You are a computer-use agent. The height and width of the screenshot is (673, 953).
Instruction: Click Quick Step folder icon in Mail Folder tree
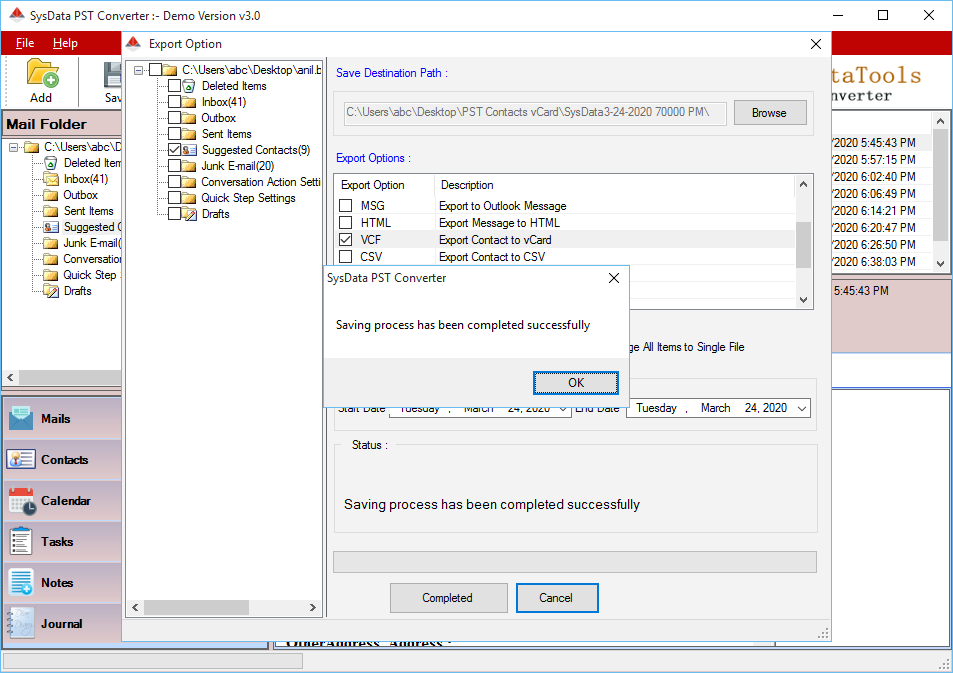[x=51, y=275]
